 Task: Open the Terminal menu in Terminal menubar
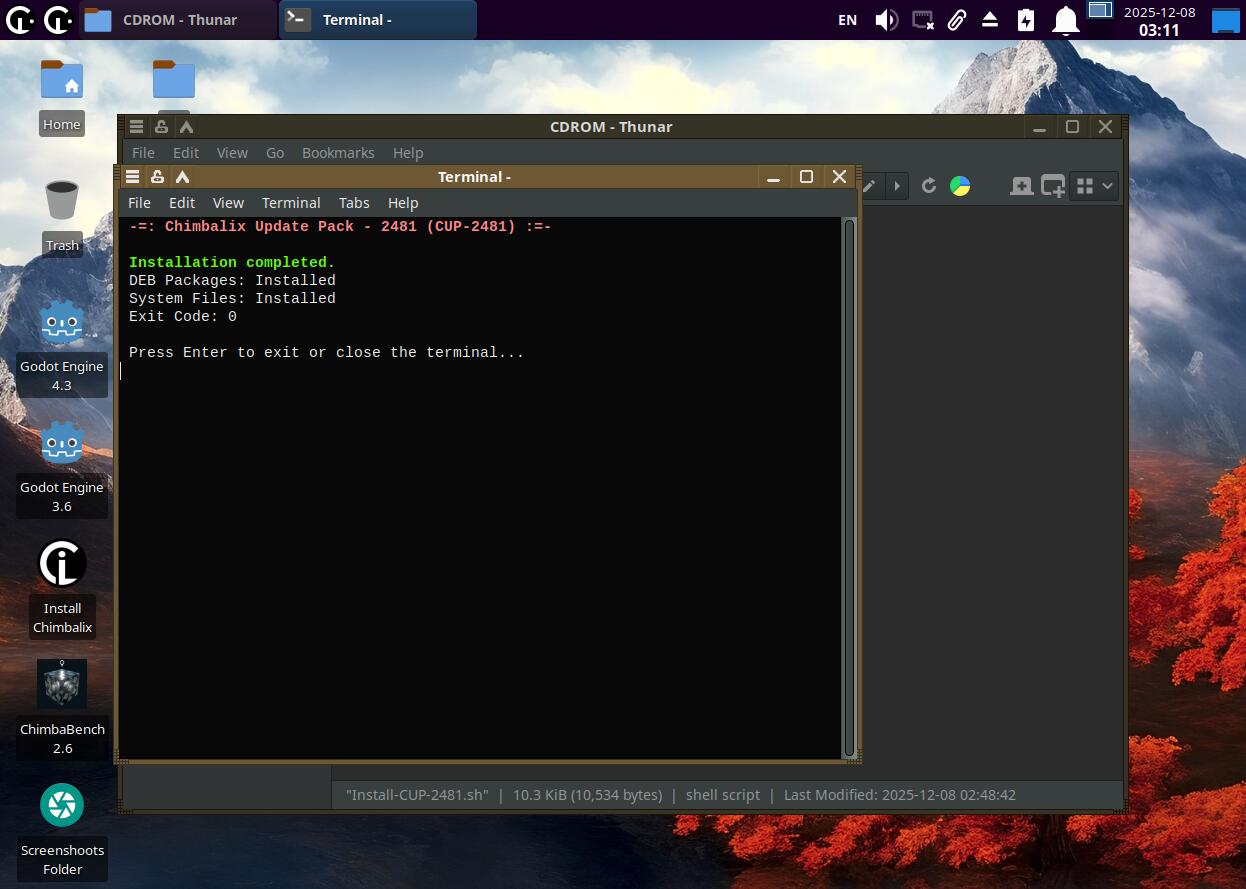coord(291,203)
